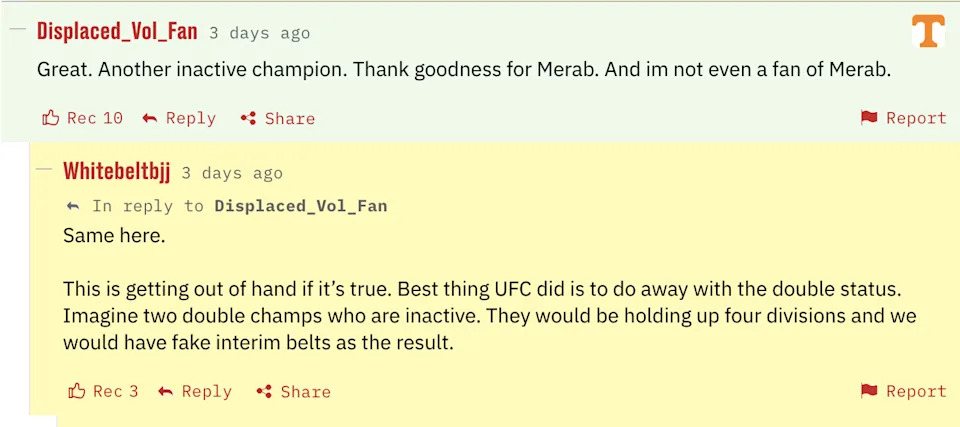This screenshot has height=427, width=960.
Task: Click the Tennessee T avatar badge
Action: point(927,31)
